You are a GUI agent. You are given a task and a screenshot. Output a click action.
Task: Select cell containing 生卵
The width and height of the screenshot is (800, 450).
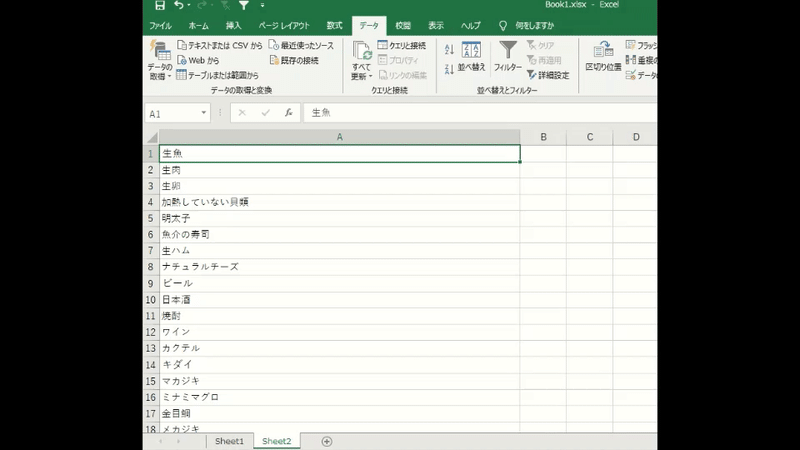[339, 186]
